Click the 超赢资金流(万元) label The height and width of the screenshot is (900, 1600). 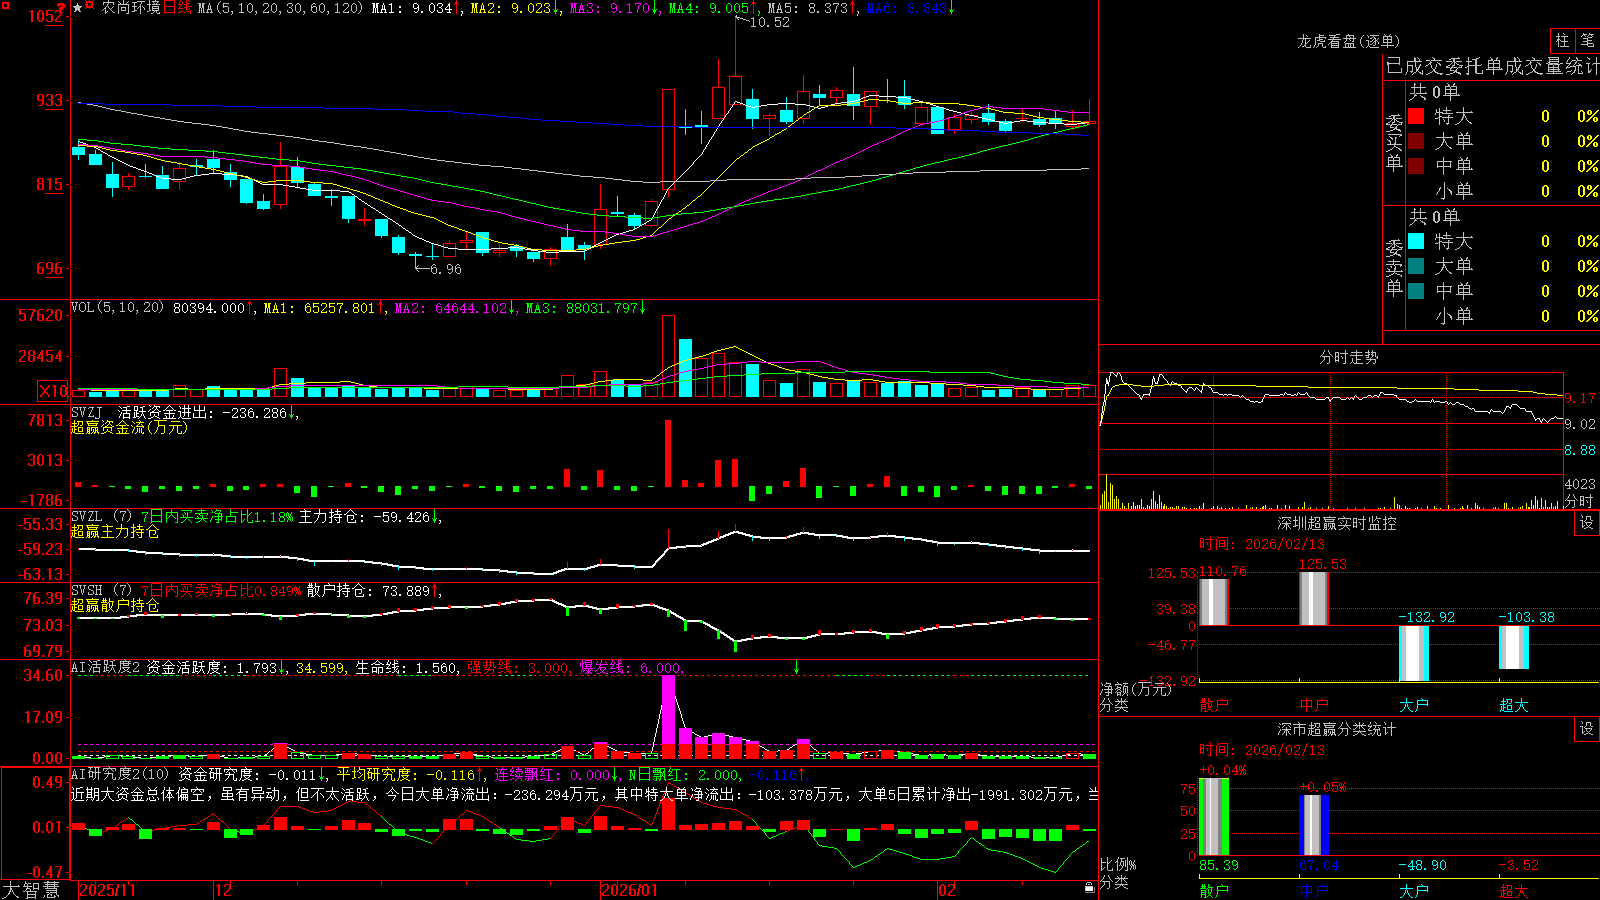[x=129, y=427]
